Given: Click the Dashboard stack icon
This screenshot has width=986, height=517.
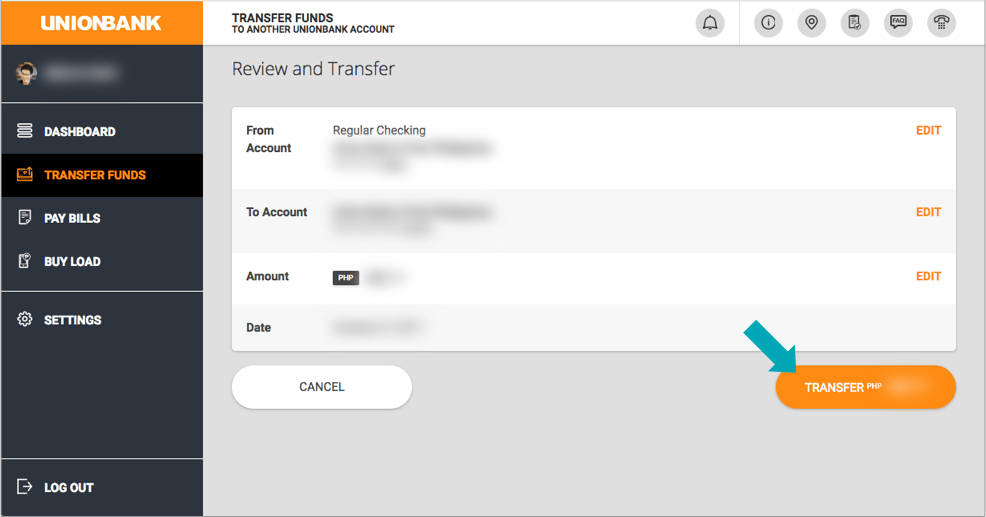Looking at the screenshot, I should click(25, 131).
